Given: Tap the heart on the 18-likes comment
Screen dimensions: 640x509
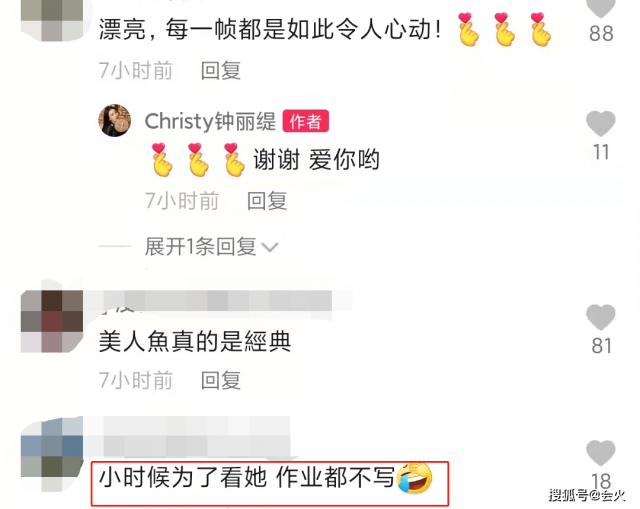Looking at the screenshot, I should tap(600, 453).
